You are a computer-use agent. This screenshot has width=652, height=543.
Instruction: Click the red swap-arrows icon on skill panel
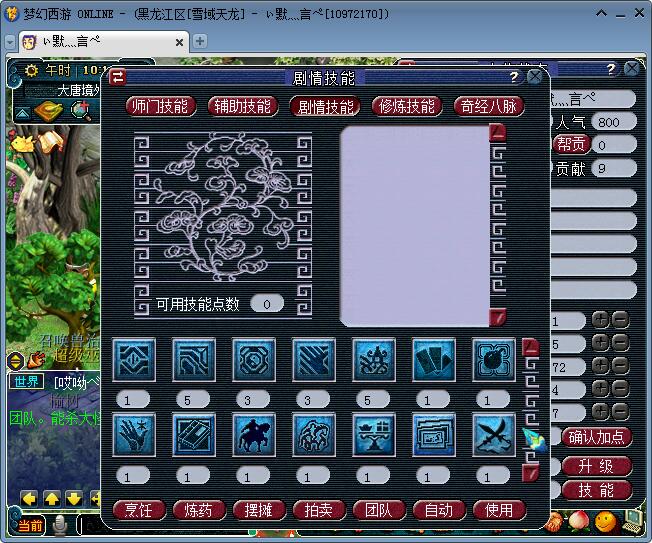[117, 77]
